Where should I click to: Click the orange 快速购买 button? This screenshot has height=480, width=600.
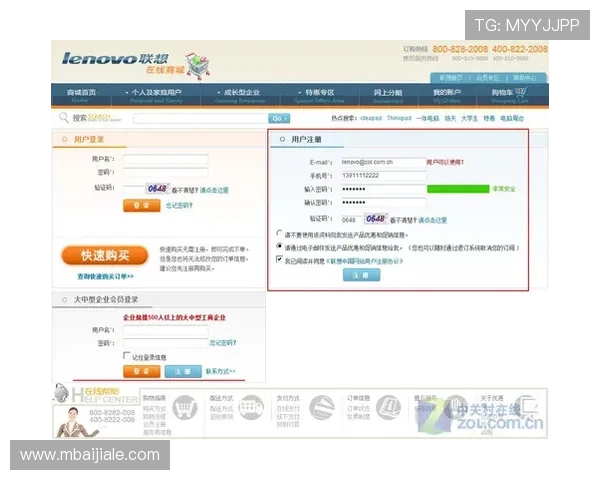pyautogui.click(x=105, y=255)
